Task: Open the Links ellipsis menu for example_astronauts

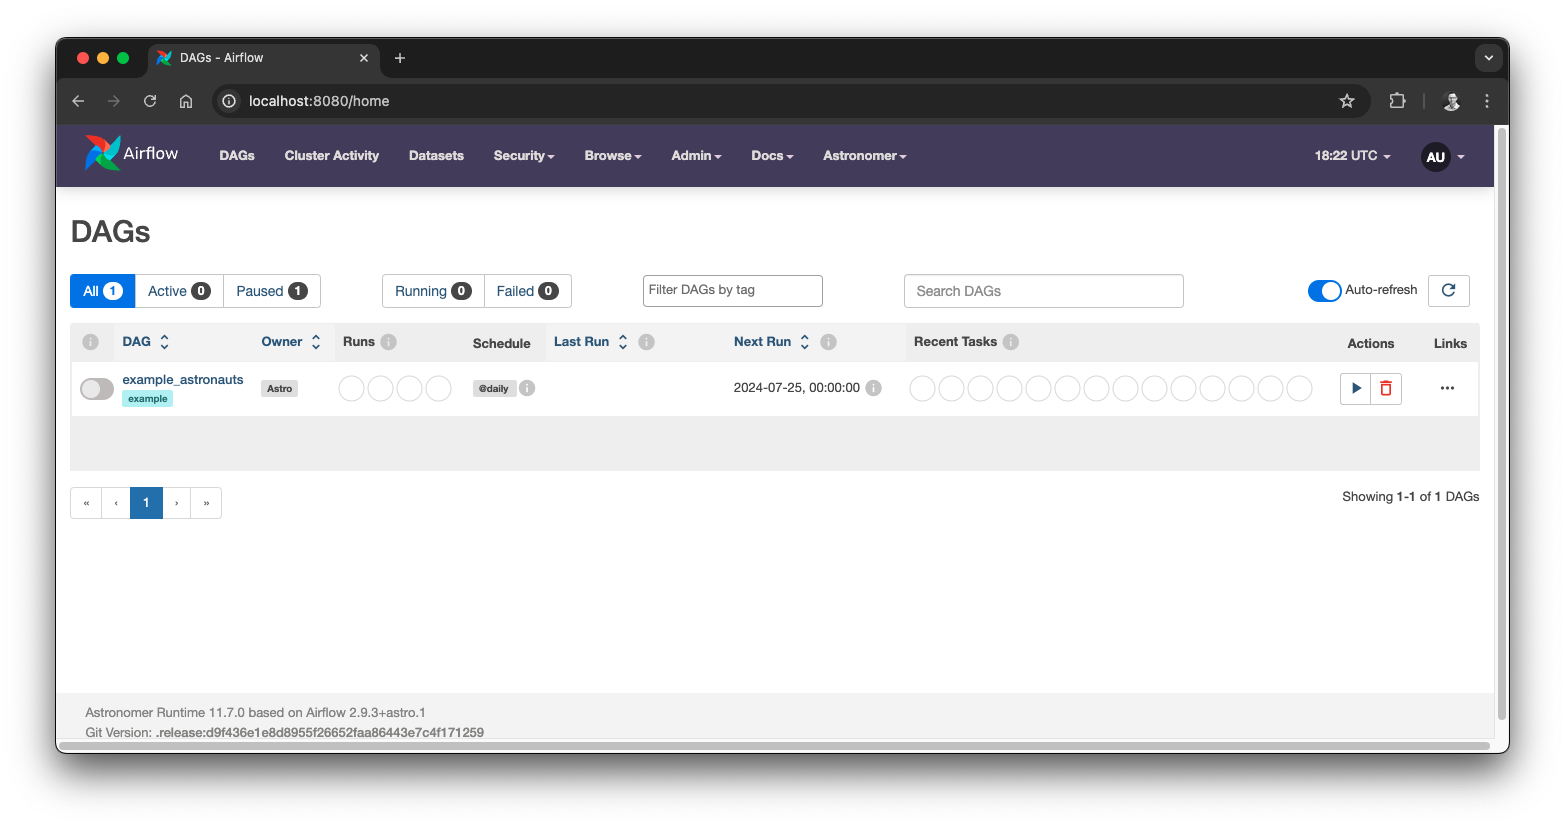Action: (1447, 388)
